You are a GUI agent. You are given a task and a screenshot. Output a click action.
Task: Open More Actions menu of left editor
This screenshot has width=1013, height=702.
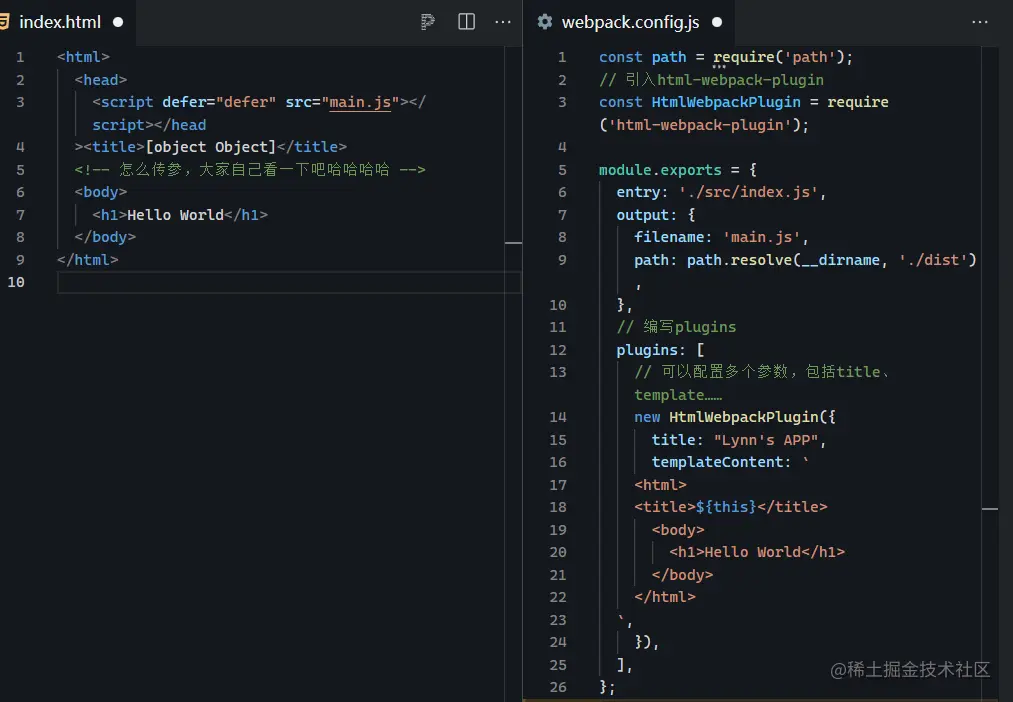[x=503, y=22]
